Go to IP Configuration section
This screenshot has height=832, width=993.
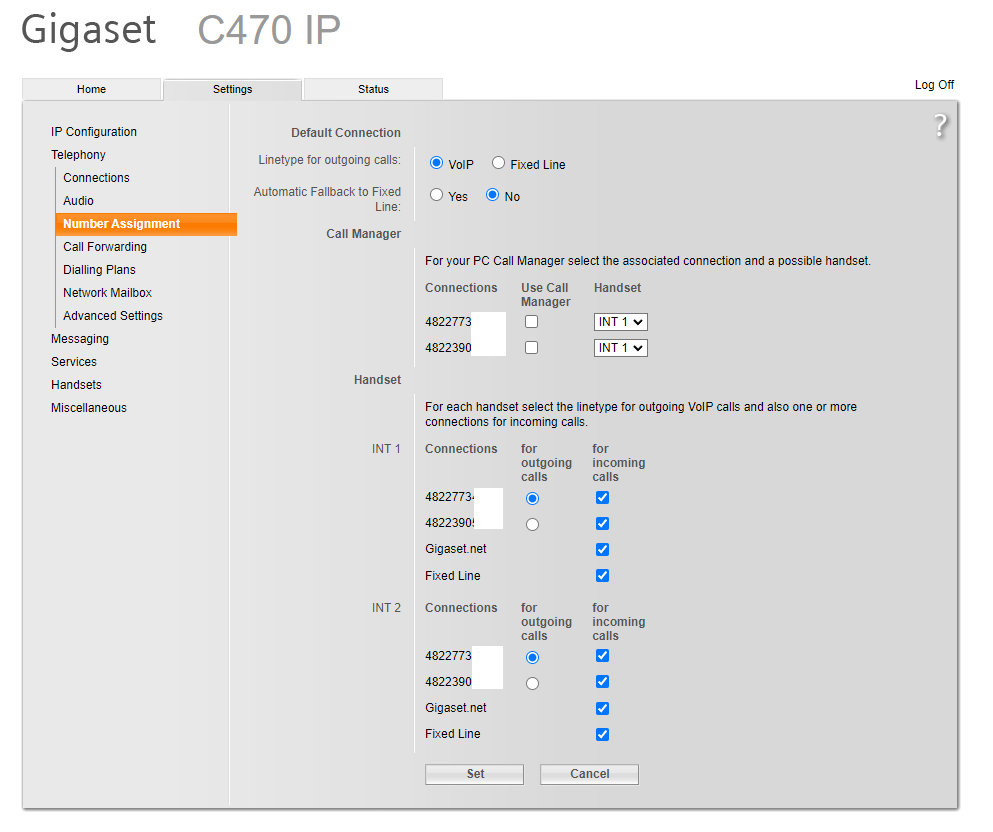click(x=94, y=132)
